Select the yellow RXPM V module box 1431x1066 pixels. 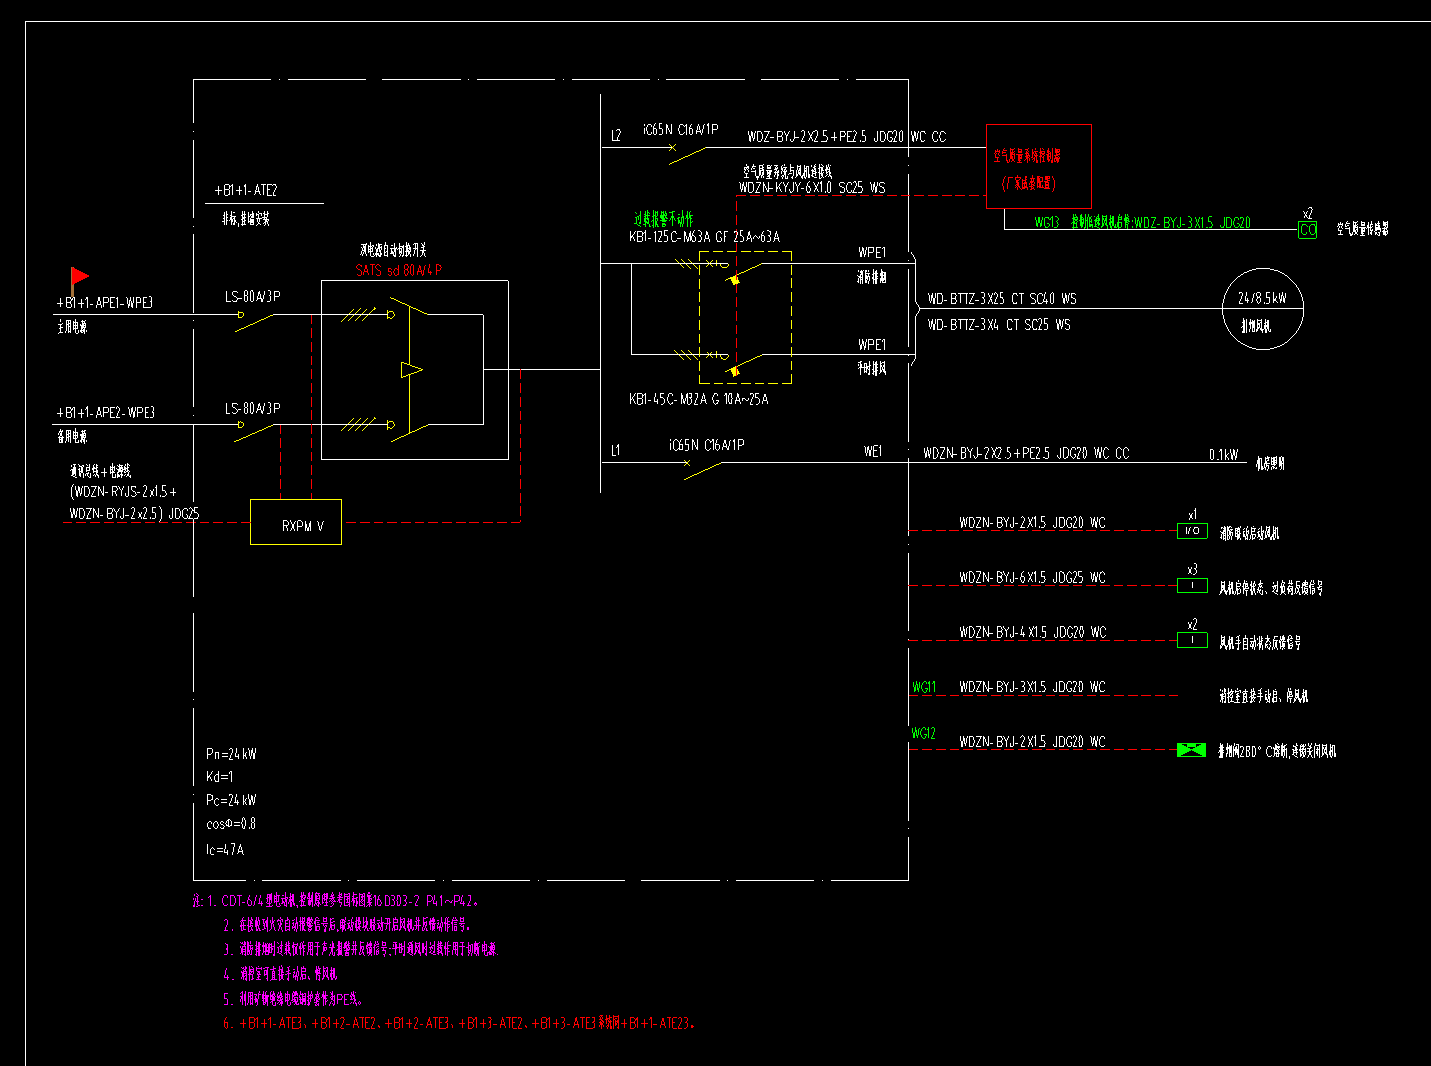(296, 522)
